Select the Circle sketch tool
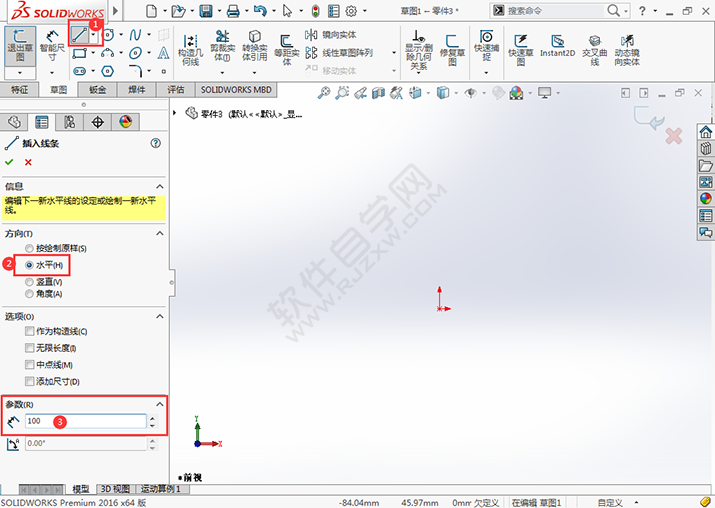Screen dimensions: 715x508 click(109, 35)
